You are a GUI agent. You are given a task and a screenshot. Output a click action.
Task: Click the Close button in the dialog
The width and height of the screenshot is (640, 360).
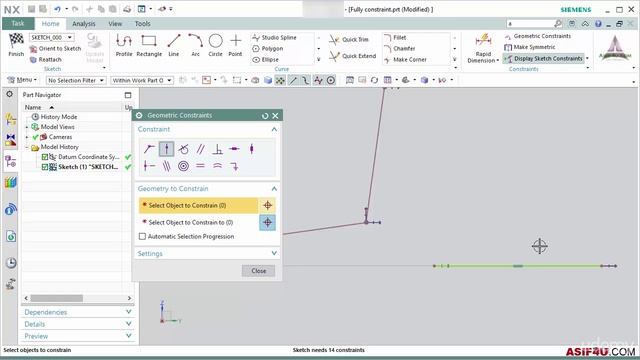[x=258, y=271]
